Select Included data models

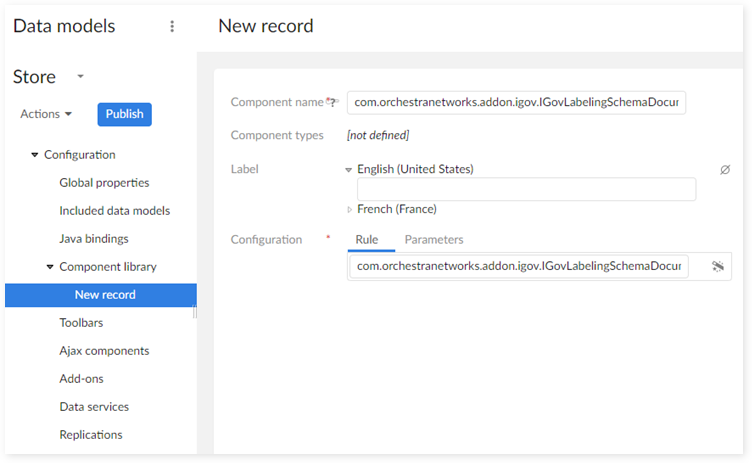pyautogui.click(x=114, y=211)
